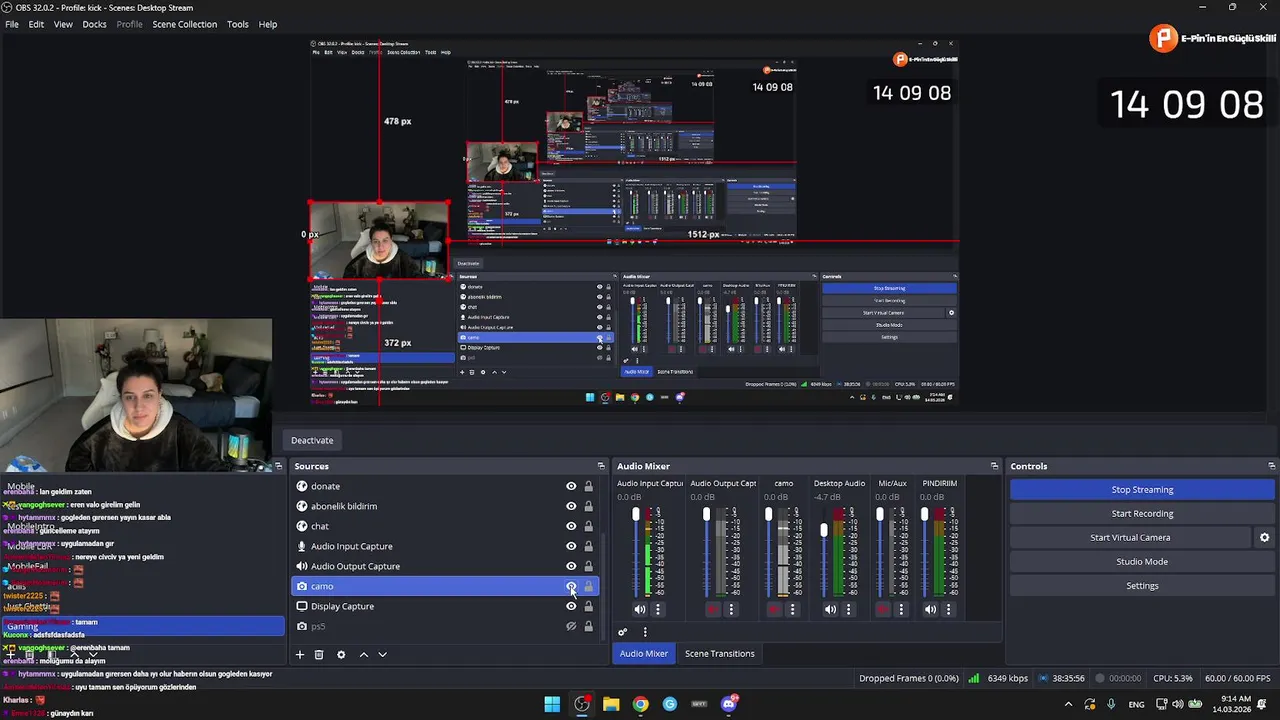Screen dimensions: 1280x720
Task: Open Advanced Audio Properties gears icon
Action: pyautogui.click(x=622, y=632)
